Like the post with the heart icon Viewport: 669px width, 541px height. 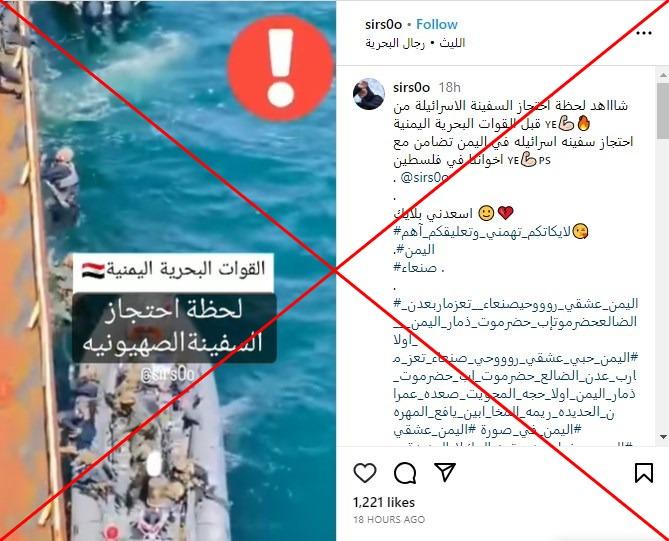coord(365,473)
